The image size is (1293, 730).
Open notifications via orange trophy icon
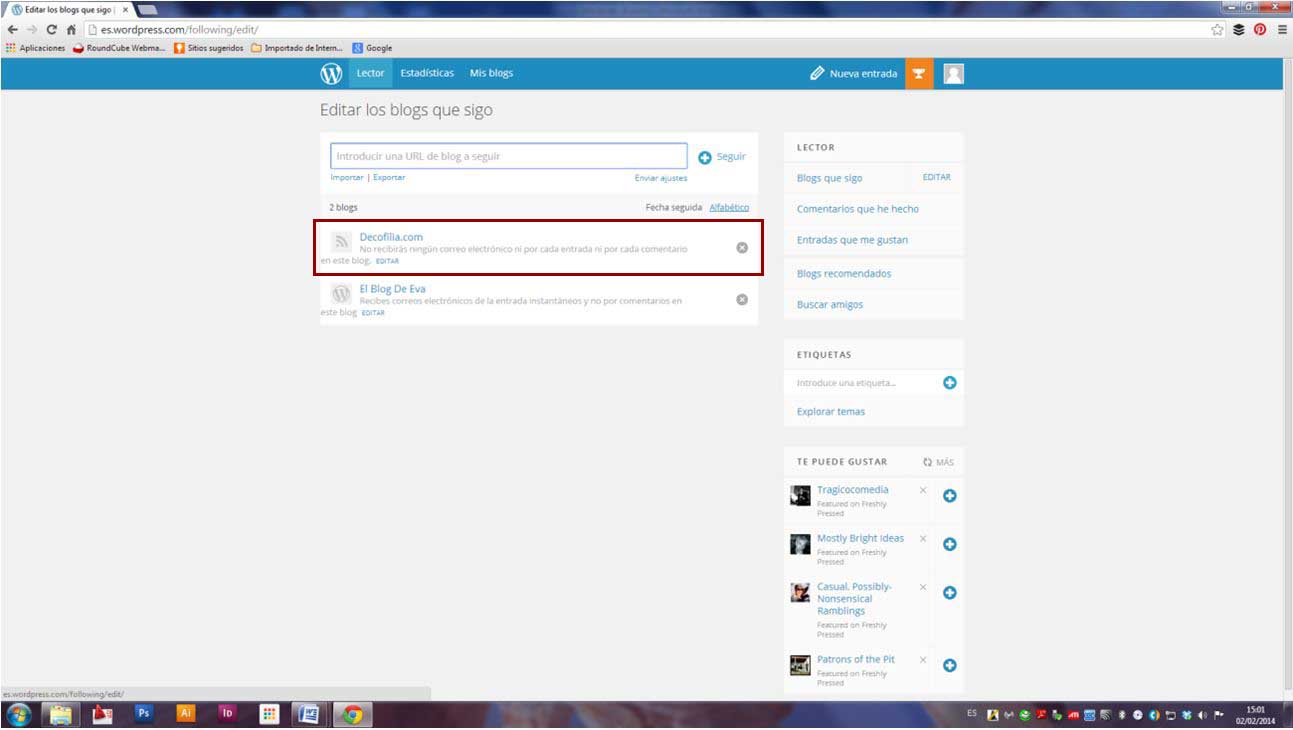tap(918, 74)
